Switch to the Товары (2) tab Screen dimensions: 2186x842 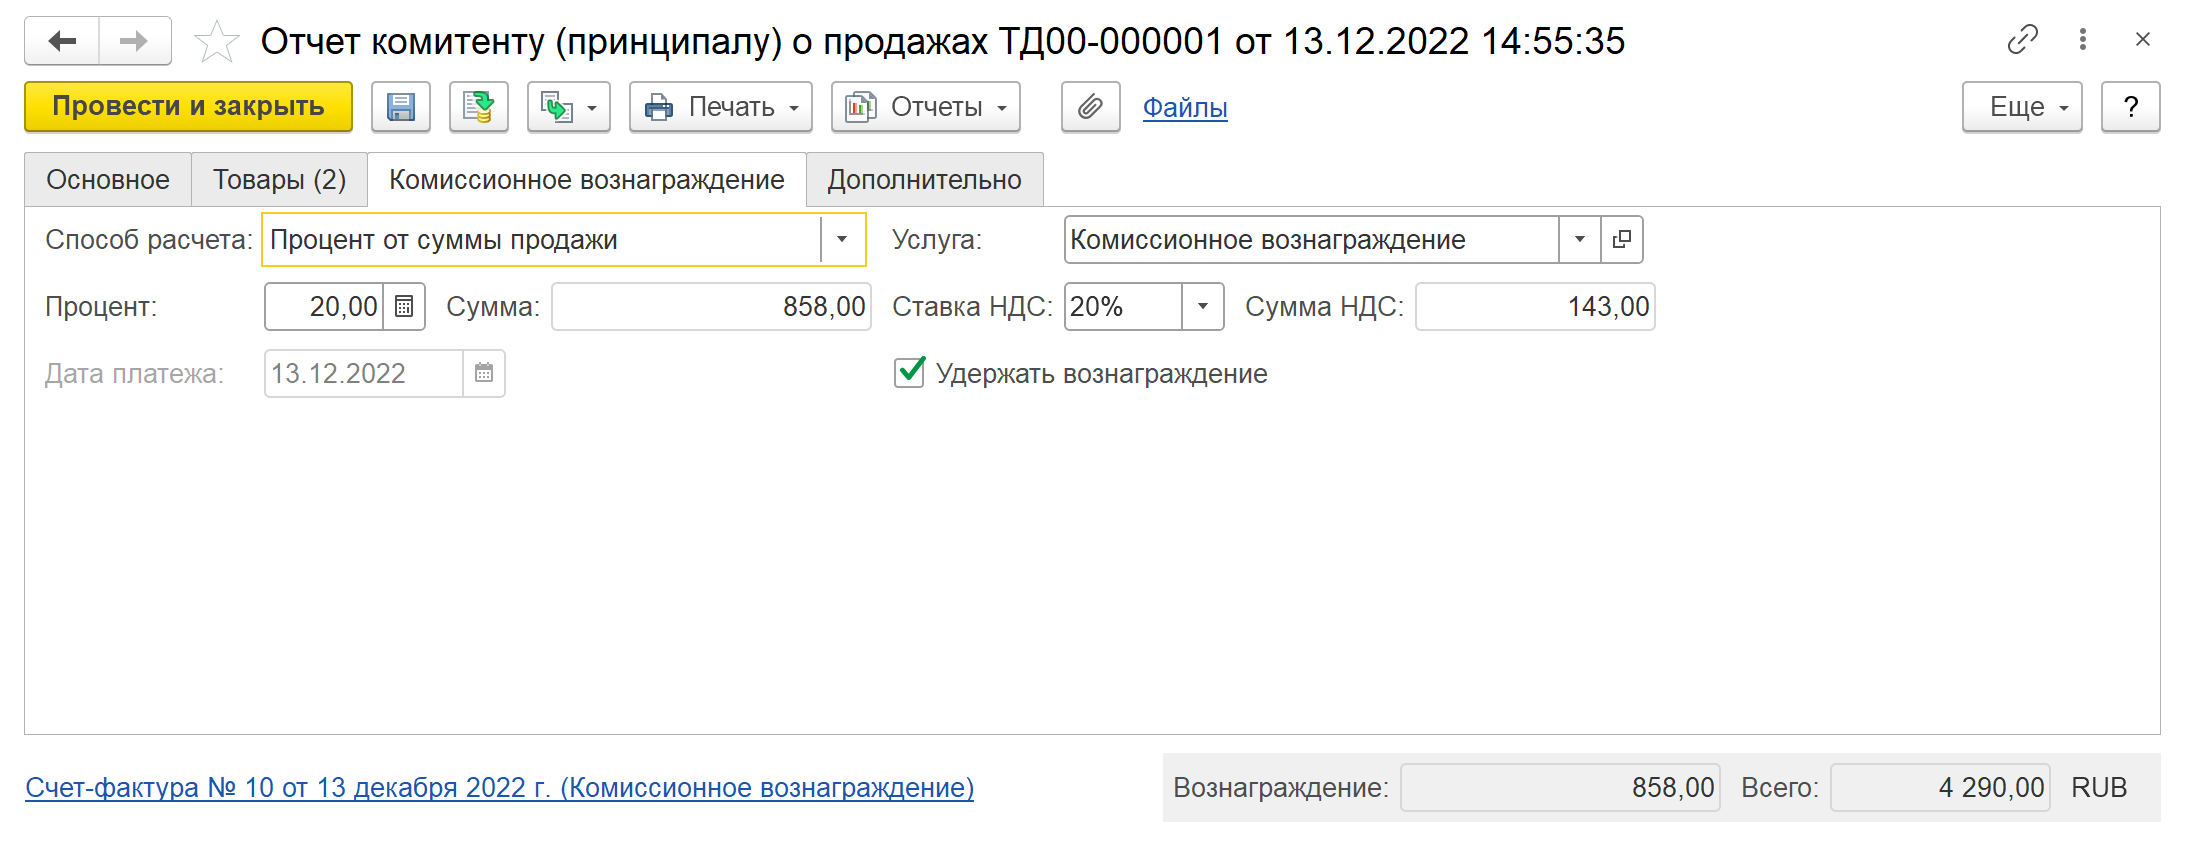[279, 180]
